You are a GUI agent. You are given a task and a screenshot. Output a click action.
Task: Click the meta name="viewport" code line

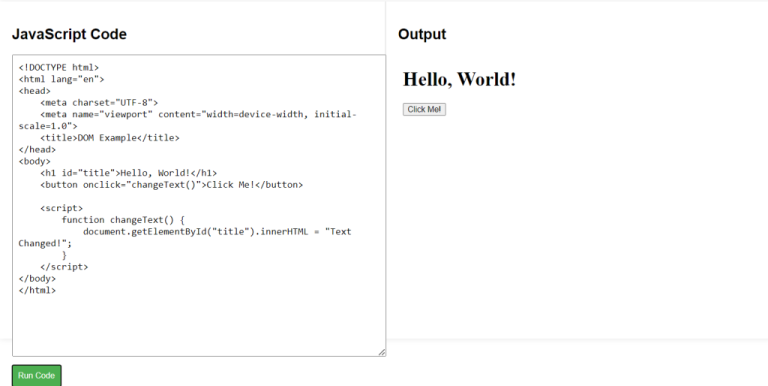pos(198,115)
